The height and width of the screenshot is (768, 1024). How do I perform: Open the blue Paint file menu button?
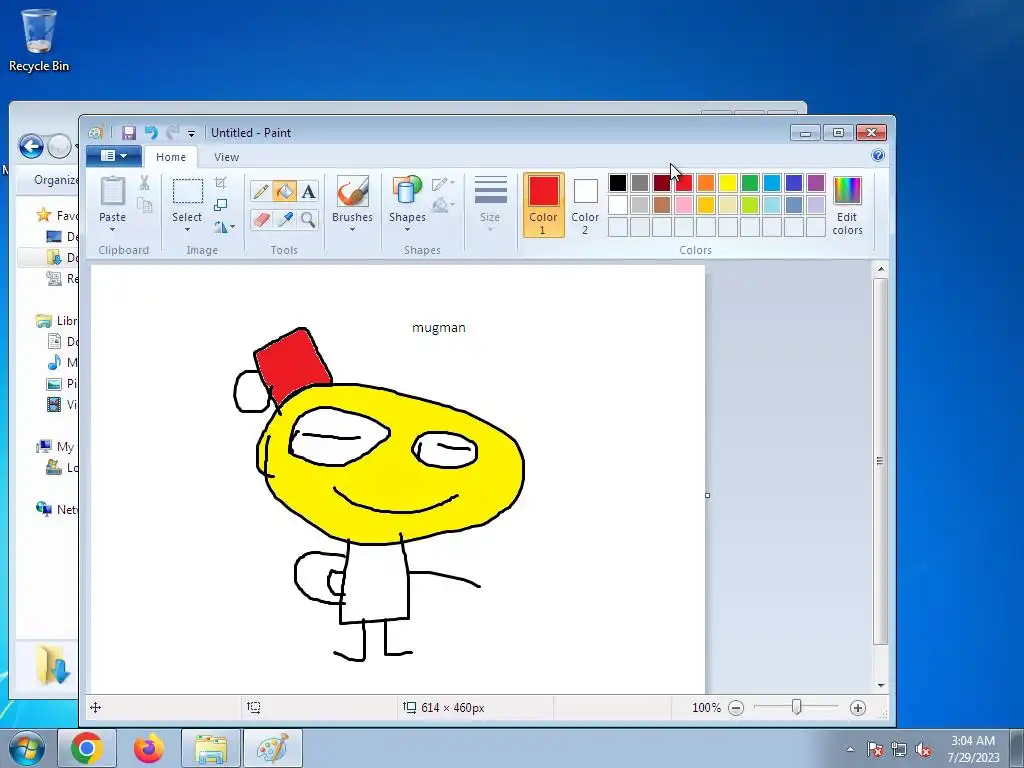point(114,155)
